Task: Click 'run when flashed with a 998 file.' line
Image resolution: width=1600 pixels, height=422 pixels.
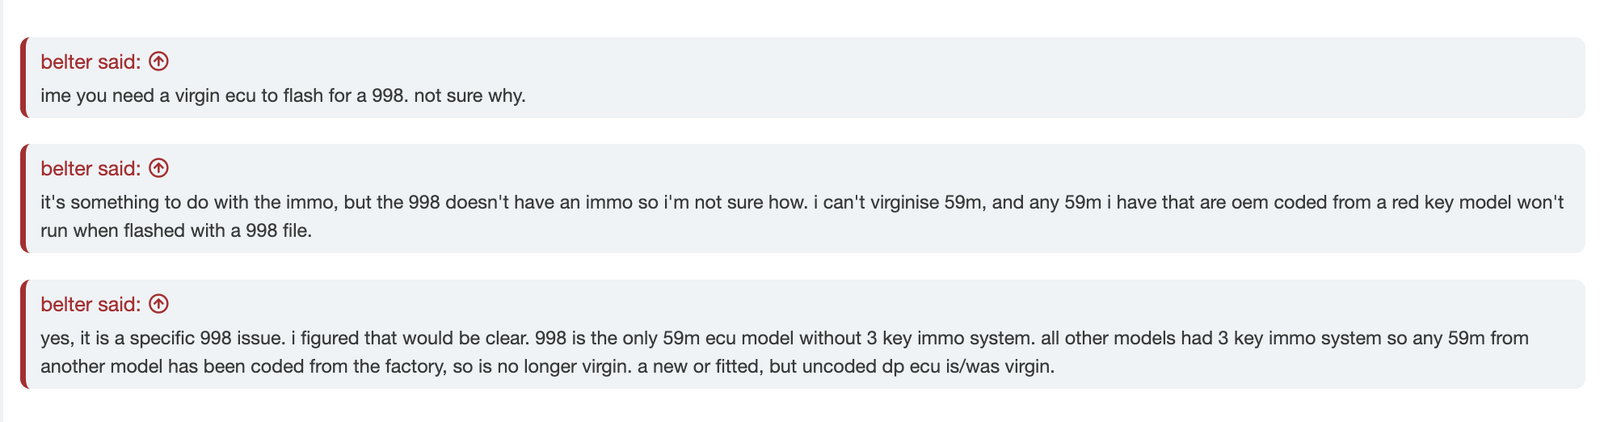Action: click(177, 229)
